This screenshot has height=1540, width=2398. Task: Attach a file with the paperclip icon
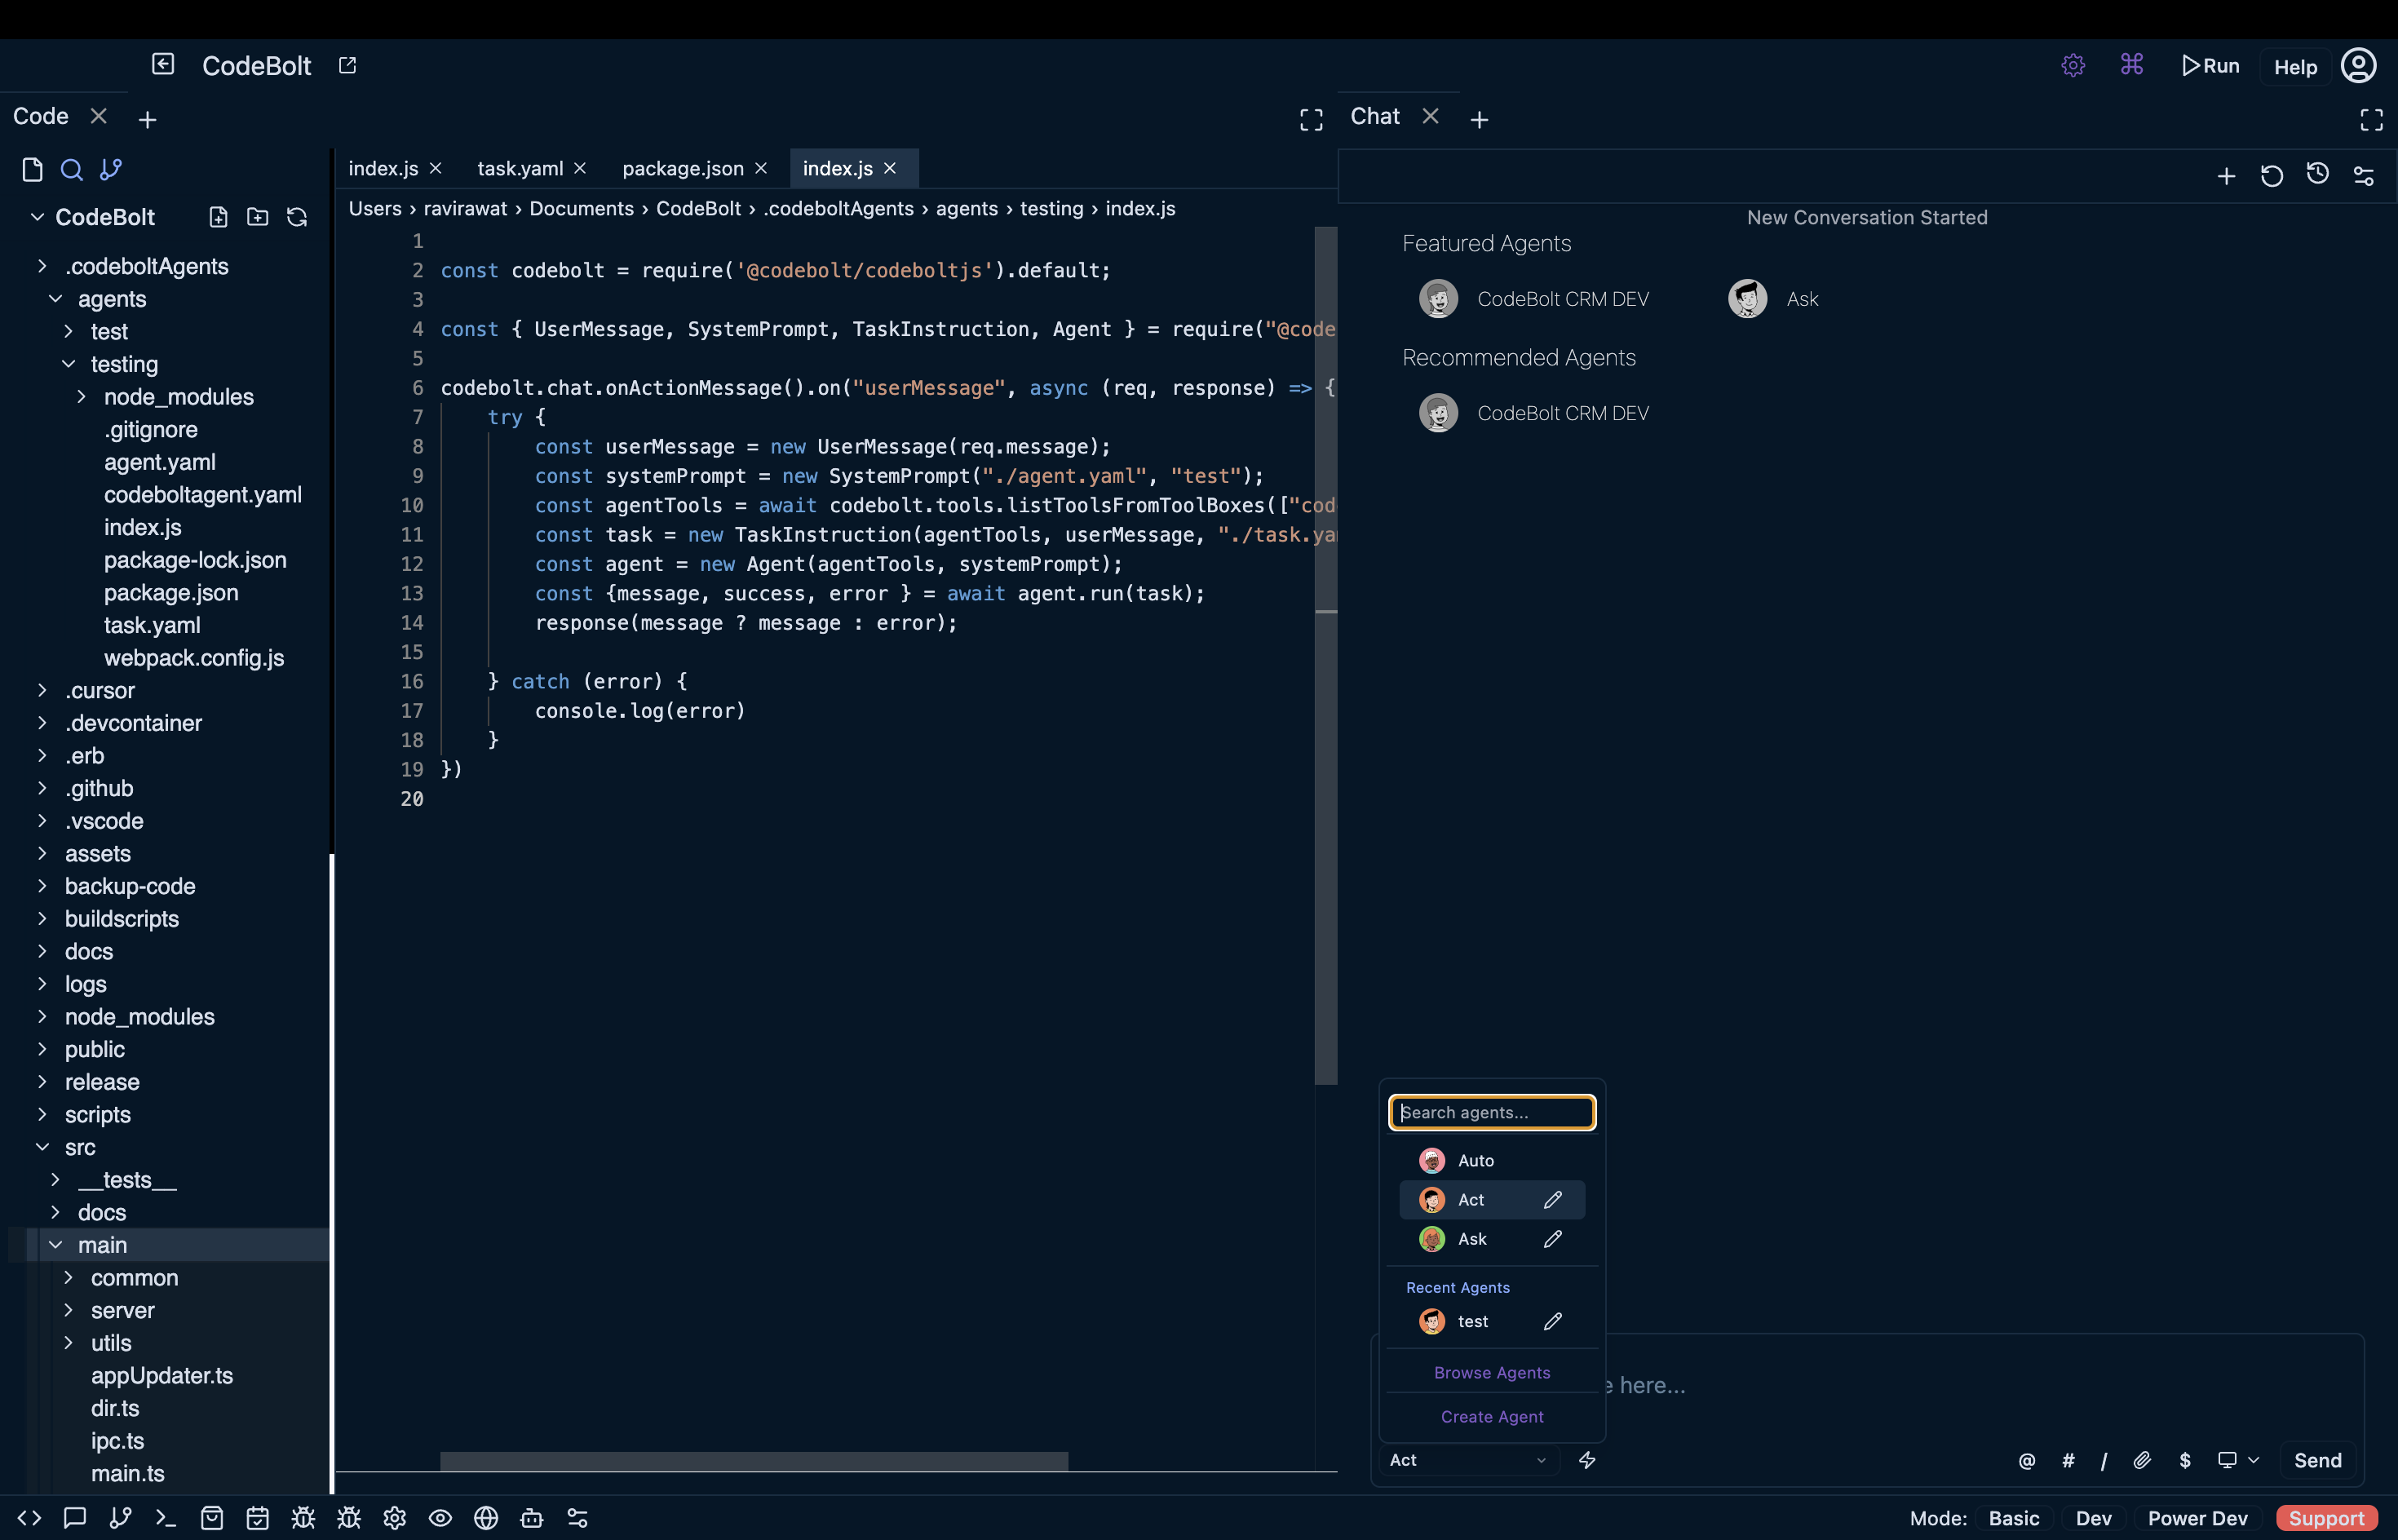2142,1461
